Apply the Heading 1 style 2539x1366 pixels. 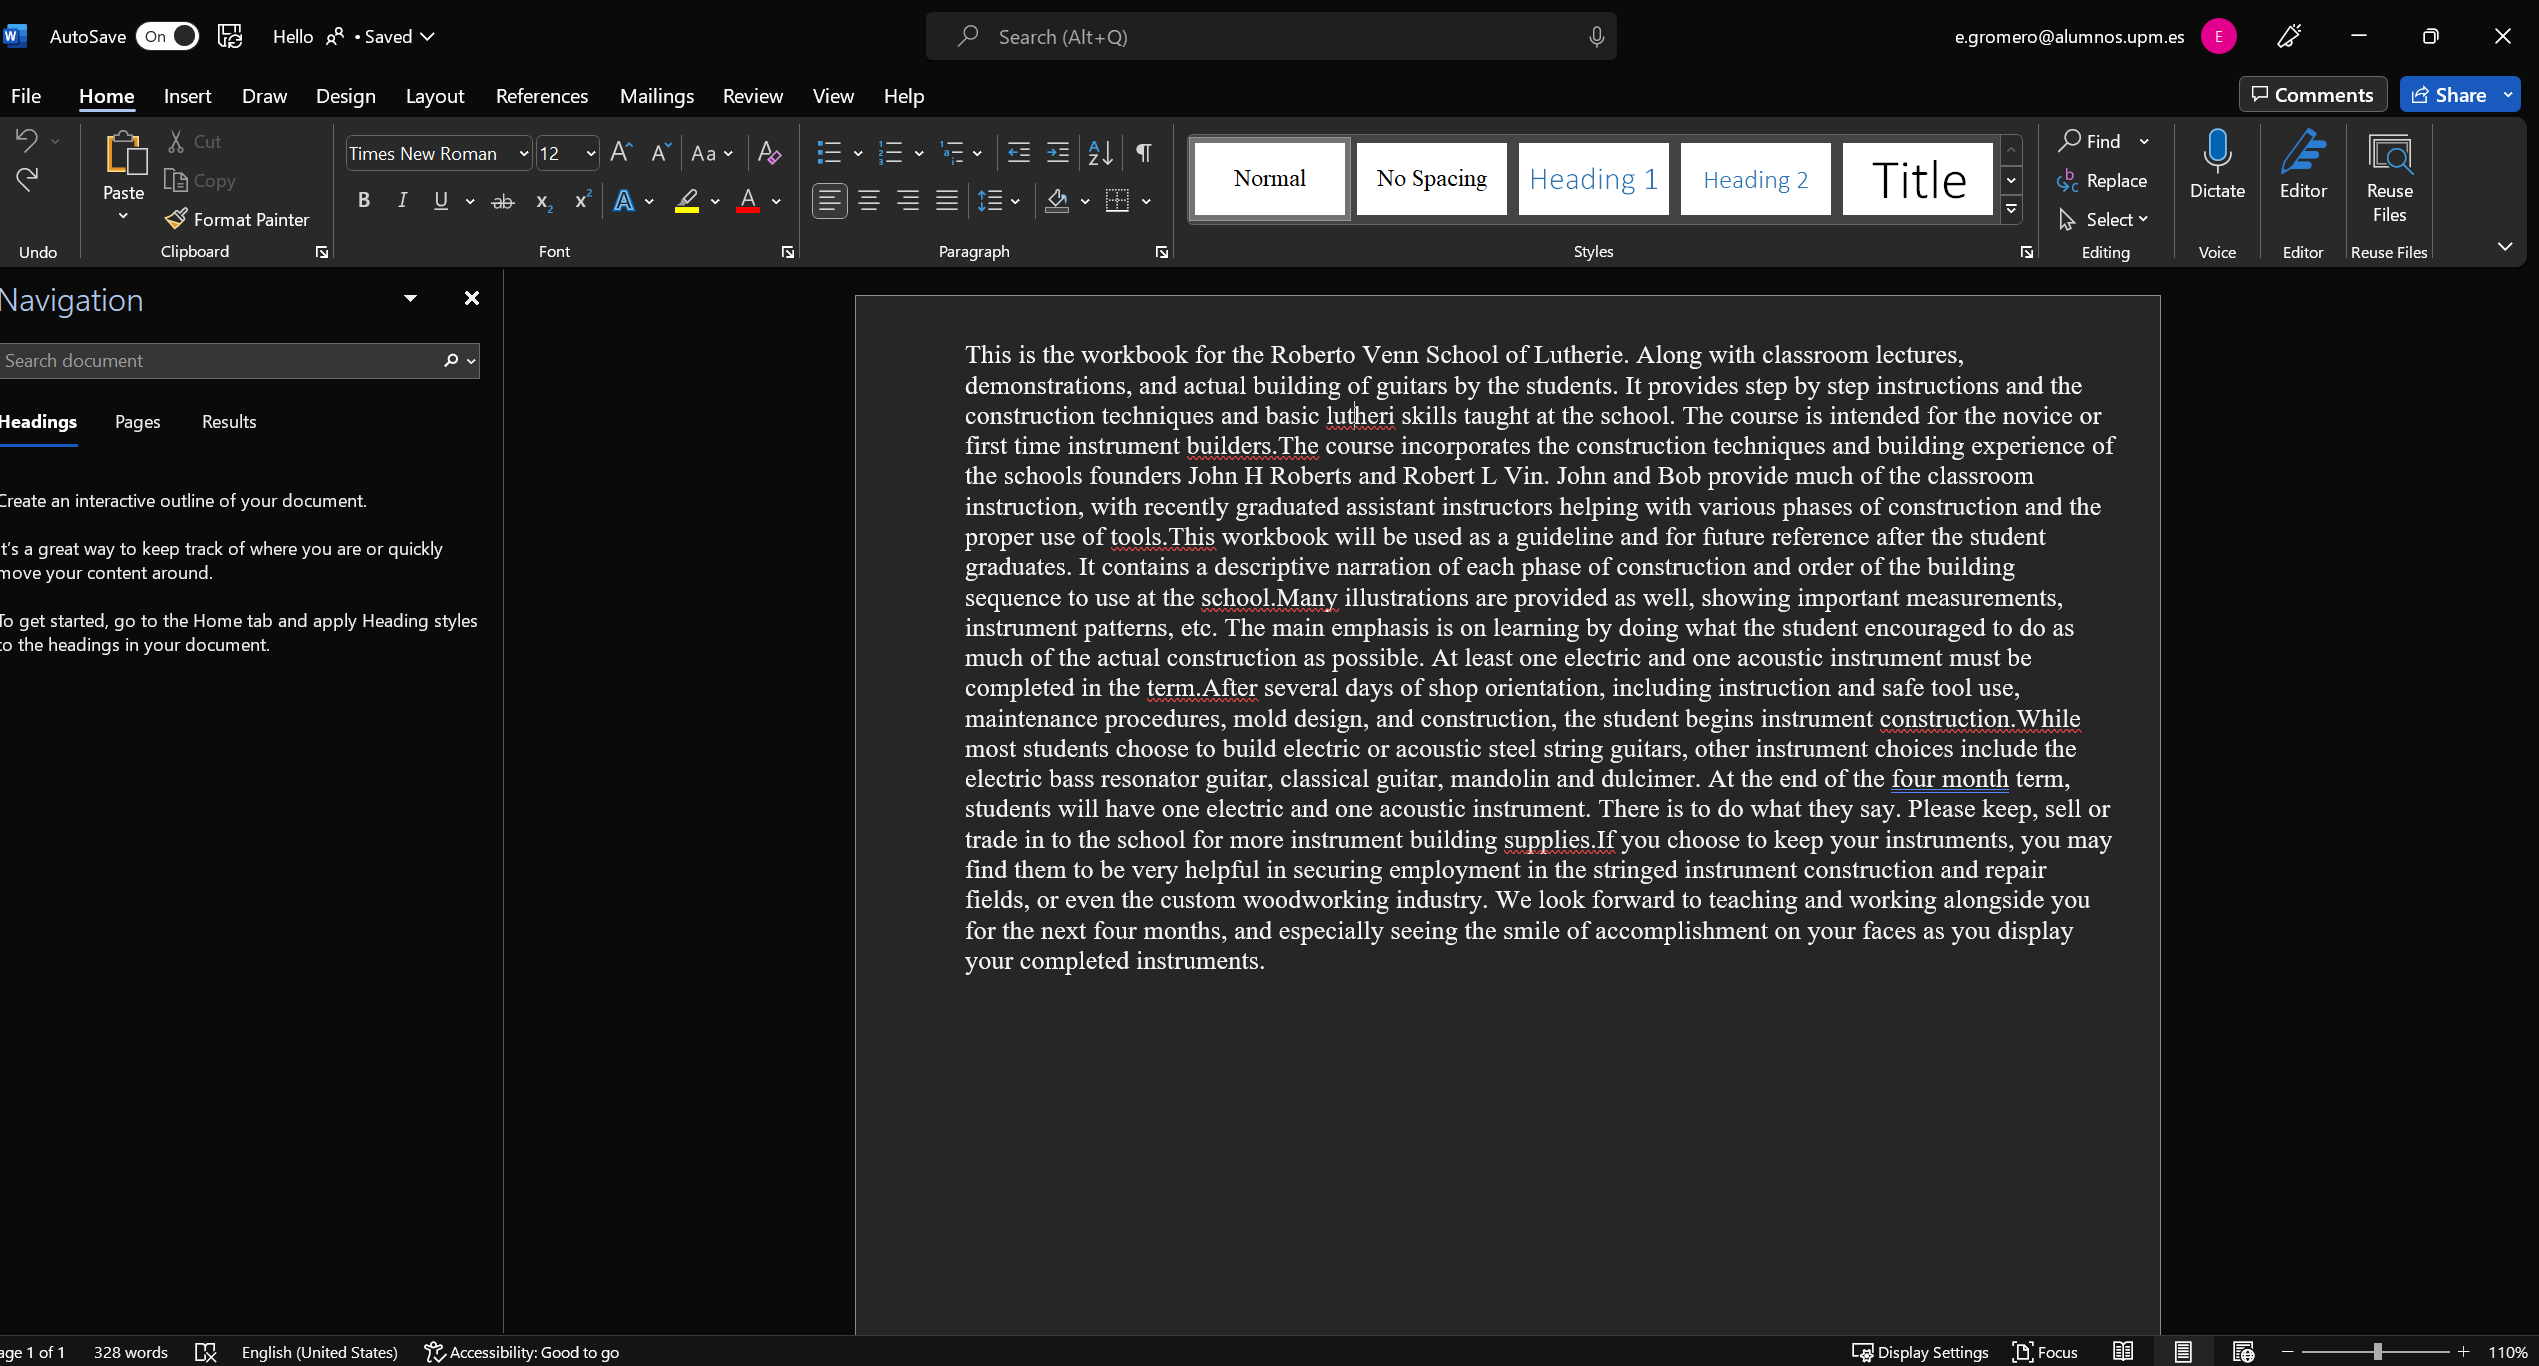click(x=1593, y=179)
